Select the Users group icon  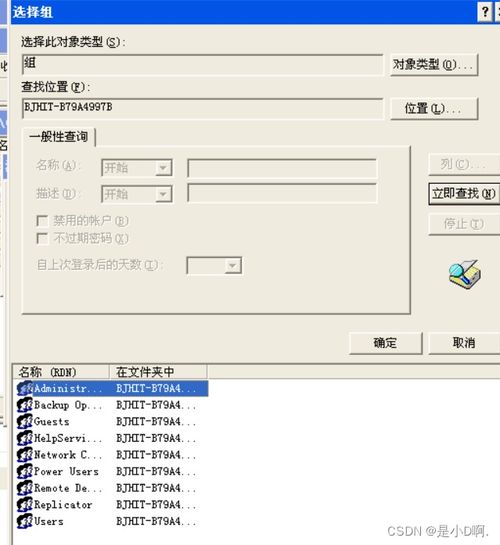pos(25,521)
